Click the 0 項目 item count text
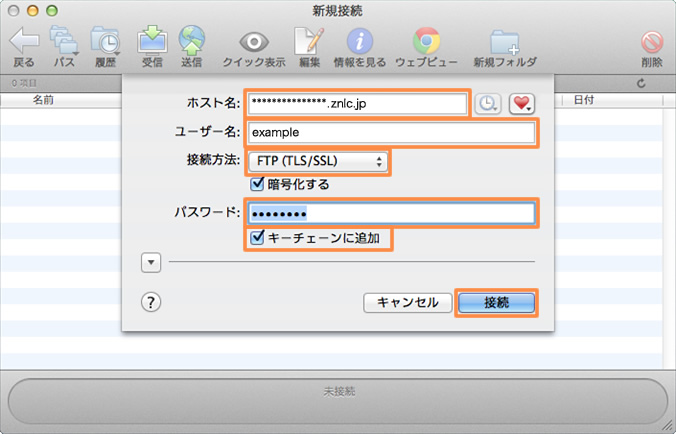This screenshot has width=676, height=434. click(x=24, y=83)
